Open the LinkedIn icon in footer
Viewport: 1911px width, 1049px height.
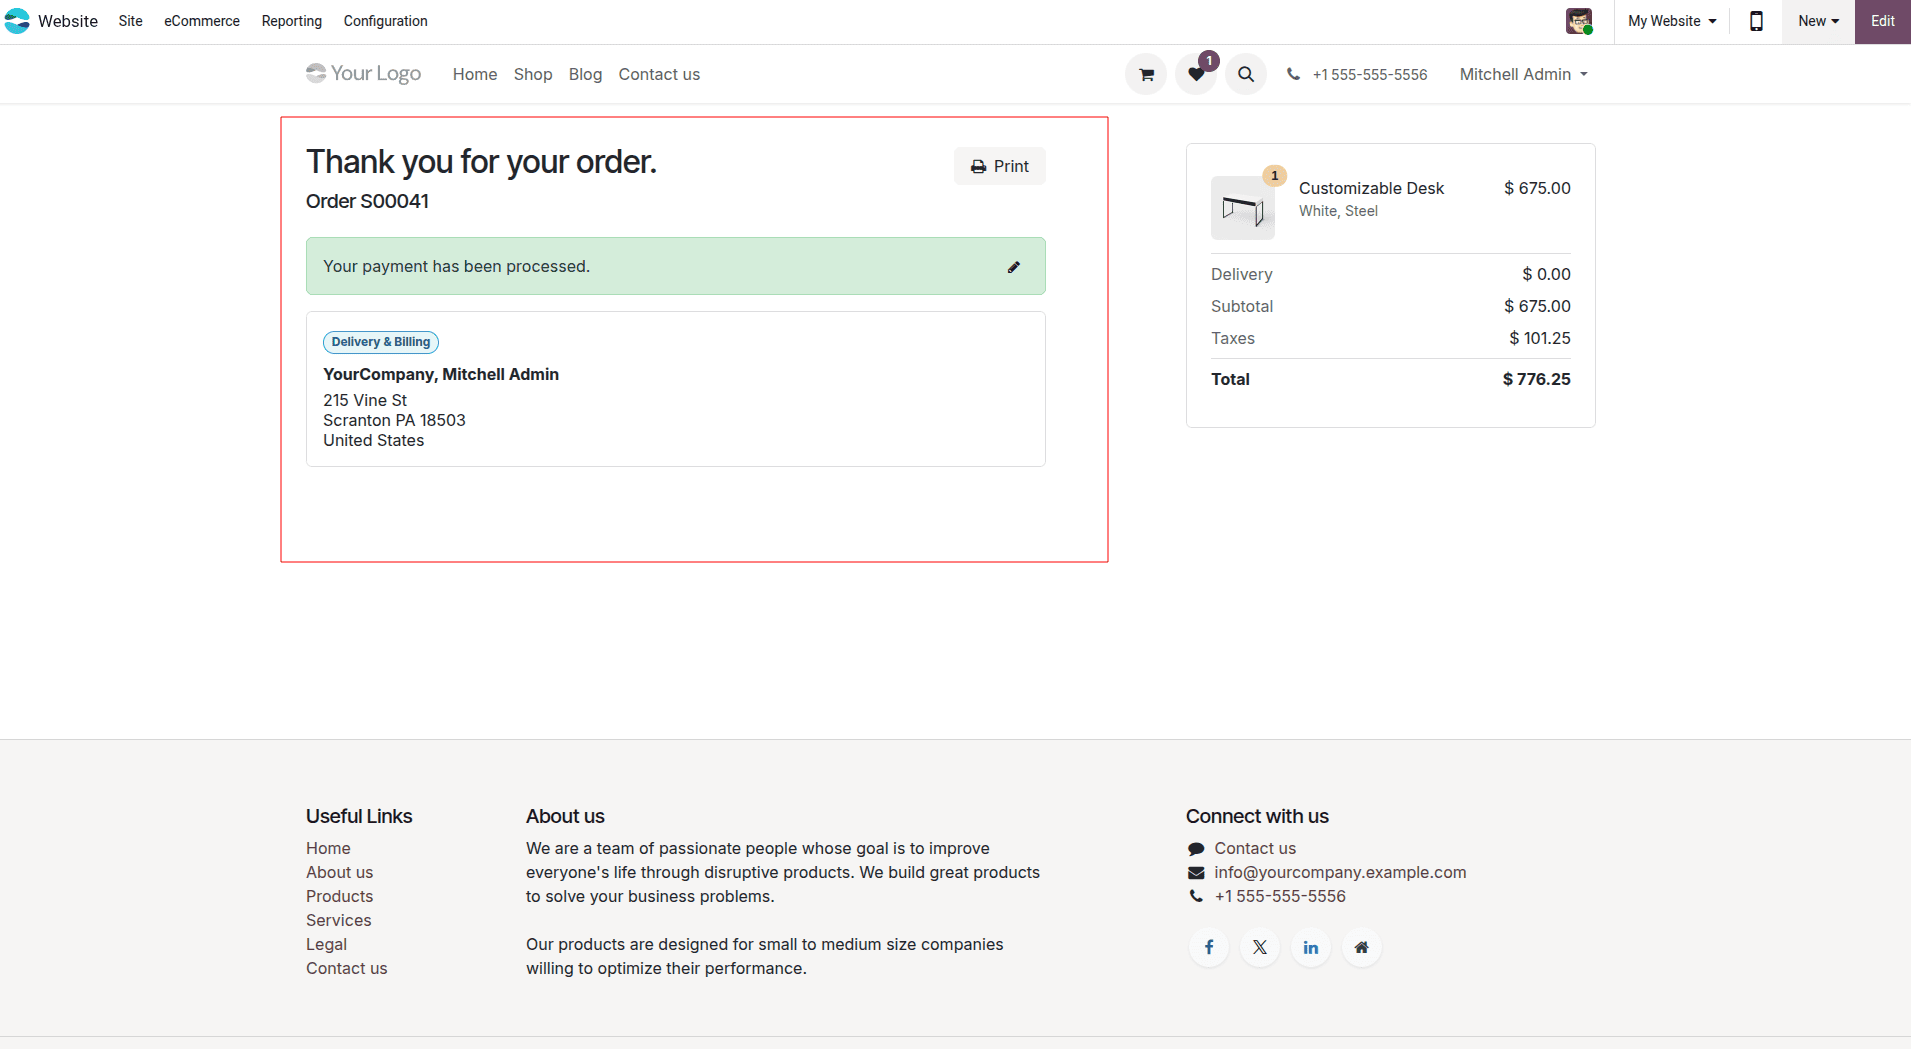(1311, 947)
